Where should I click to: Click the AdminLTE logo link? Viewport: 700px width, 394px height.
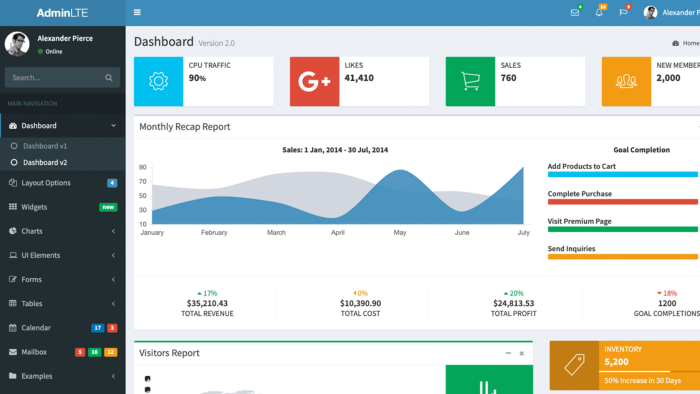coord(62,12)
